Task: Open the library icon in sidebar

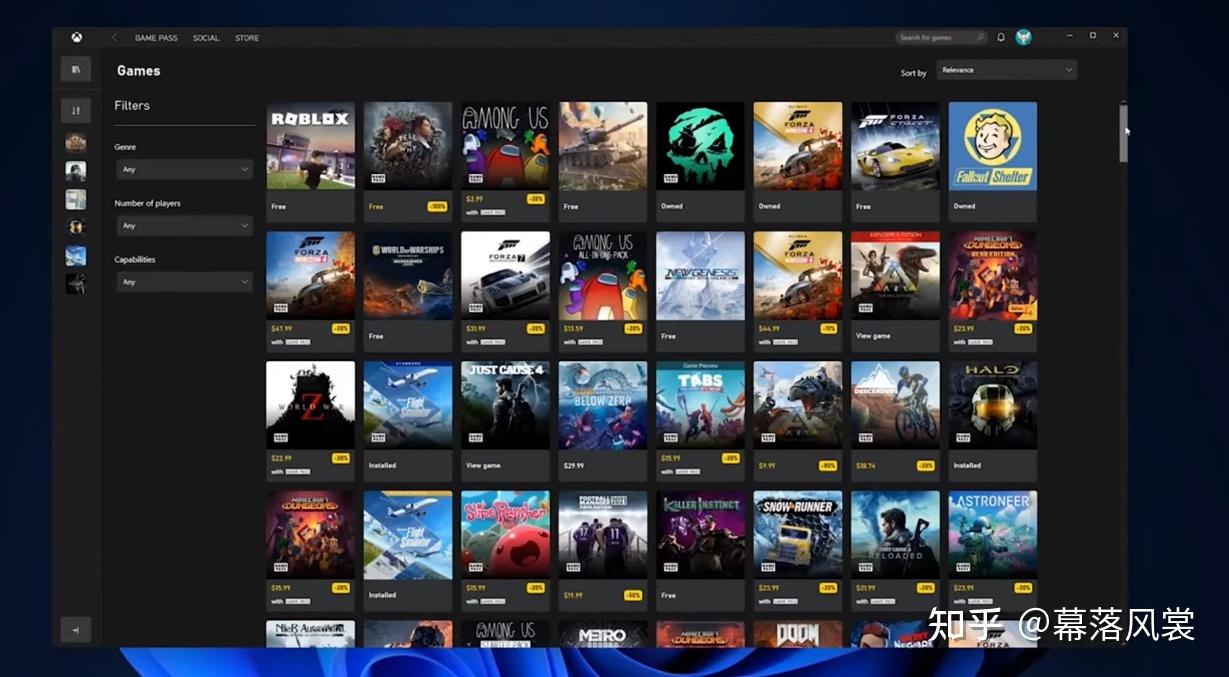Action: coord(76,69)
